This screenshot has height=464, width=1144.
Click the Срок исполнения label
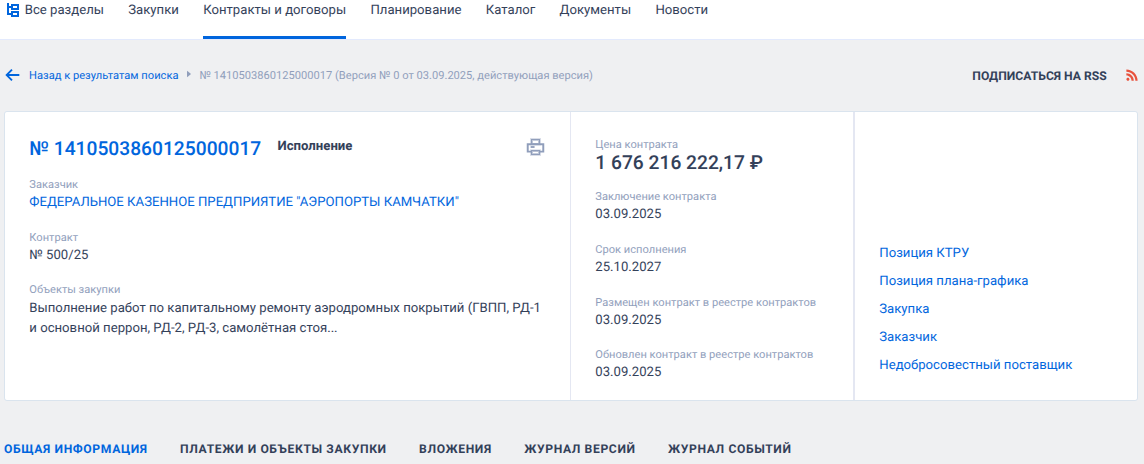click(x=641, y=249)
